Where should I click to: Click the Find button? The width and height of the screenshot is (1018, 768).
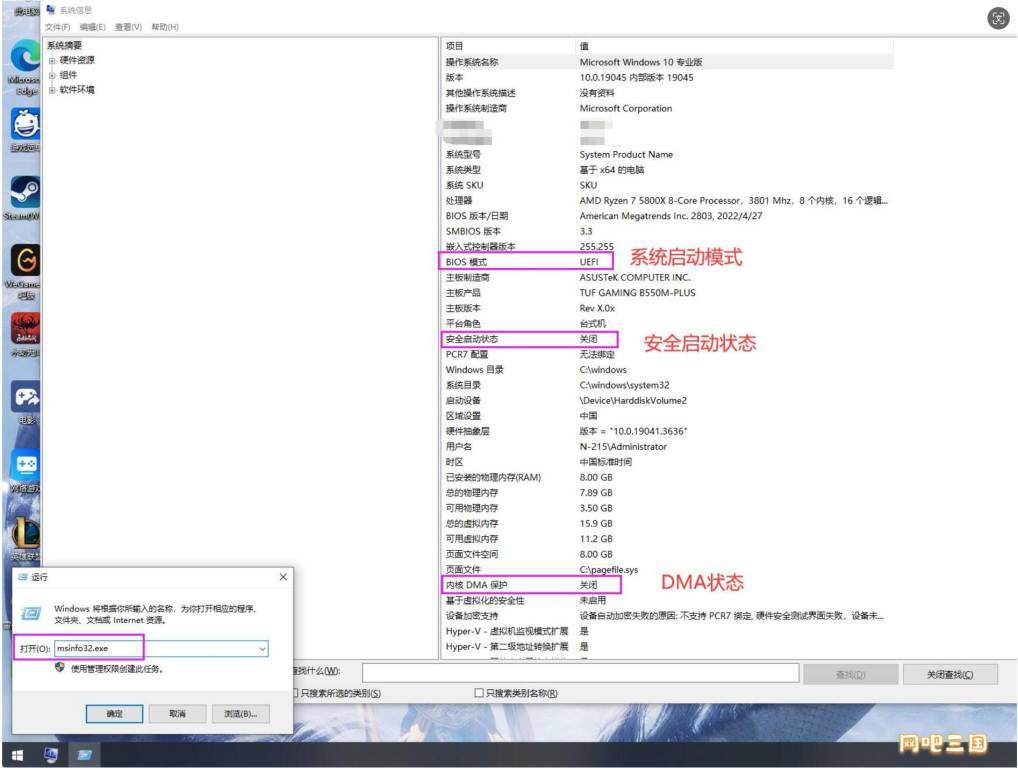850,675
